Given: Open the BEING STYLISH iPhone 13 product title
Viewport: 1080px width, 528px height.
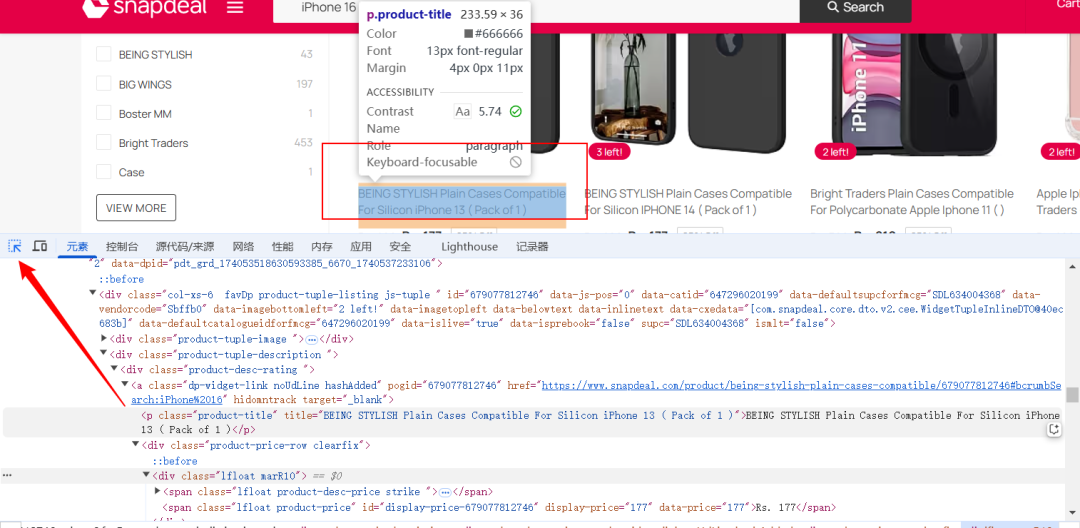Looking at the screenshot, I should (x=462, y=202).
